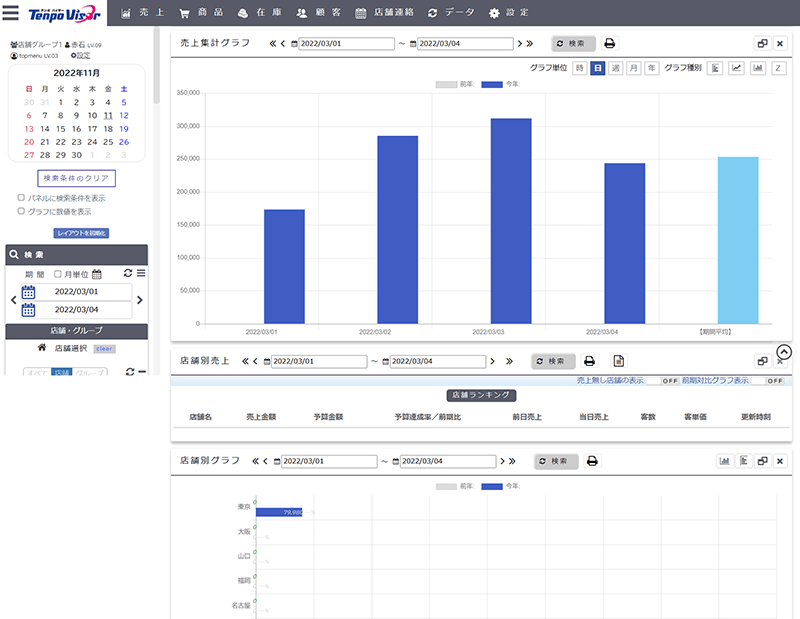Select horizontal bar chart graph type

pos(716,68)
